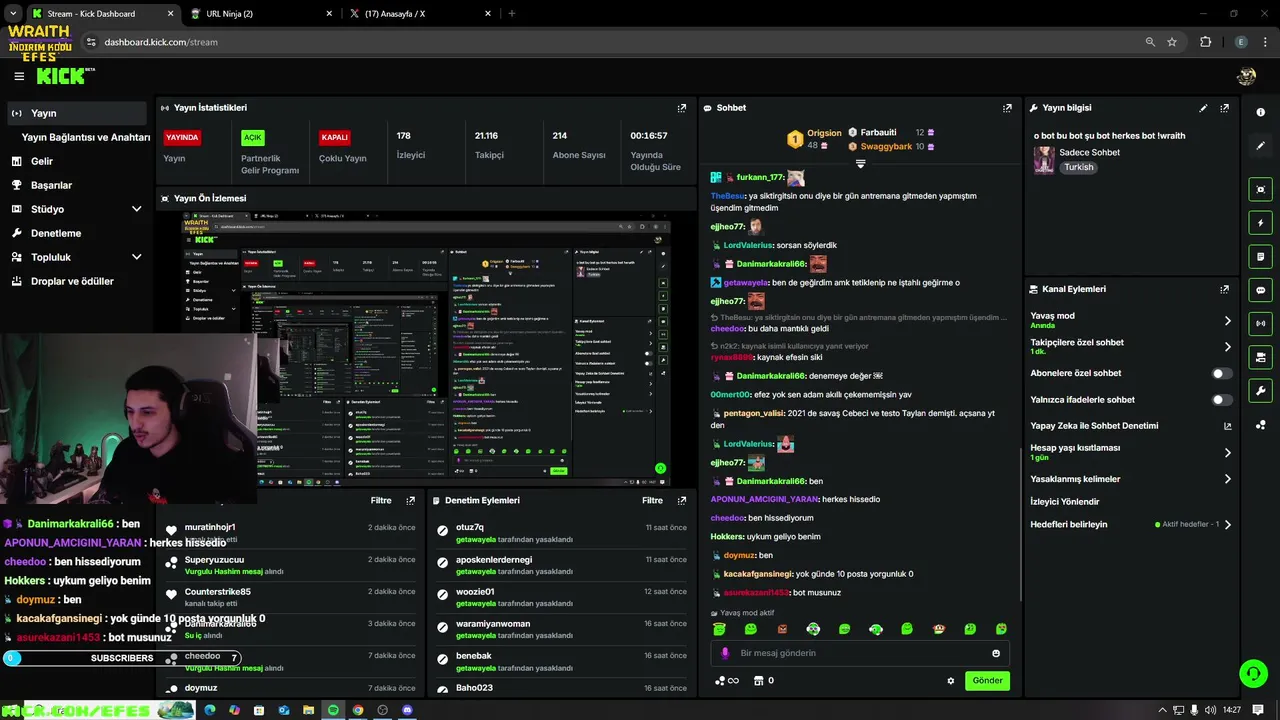Open Yasaklanmış kelimeler chevron

coord(1227,479)
